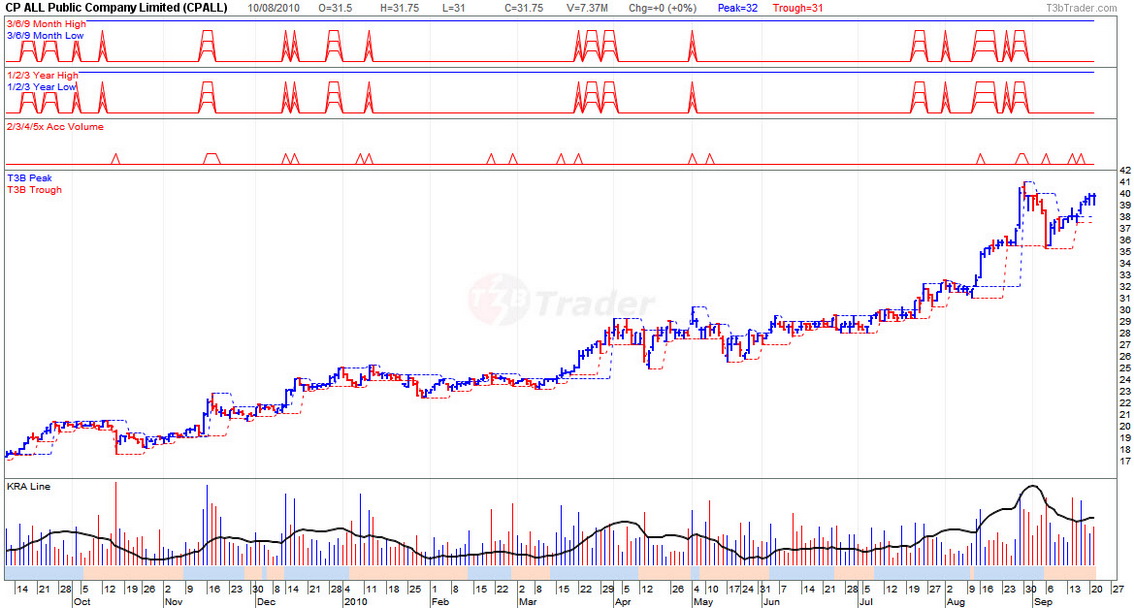Click the Chg=+0 (+0%) change value
This screenshot has width=1134, height=608.
click(662, 8)
